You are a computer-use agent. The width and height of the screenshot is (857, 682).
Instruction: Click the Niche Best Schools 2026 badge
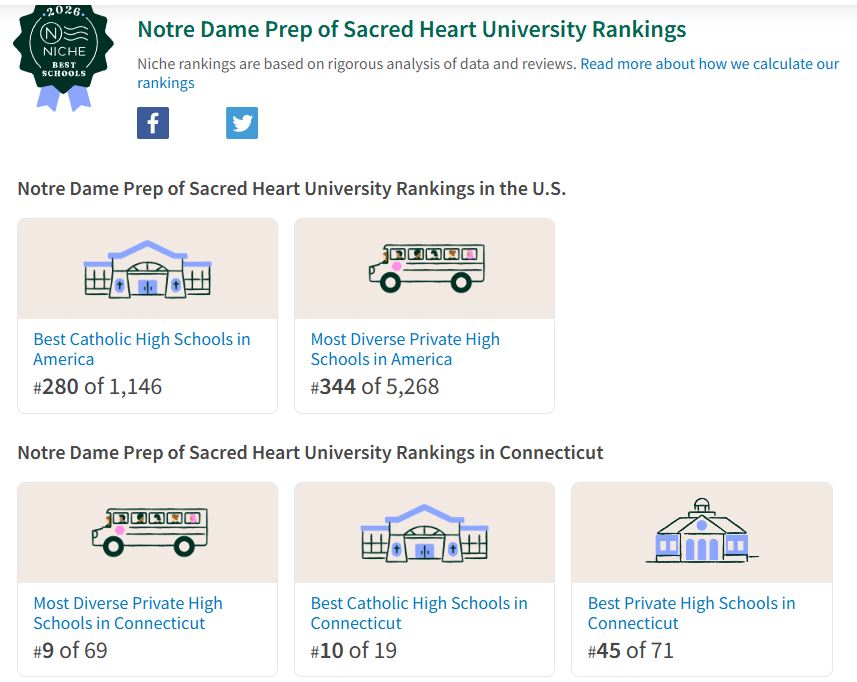coord(63,57)
